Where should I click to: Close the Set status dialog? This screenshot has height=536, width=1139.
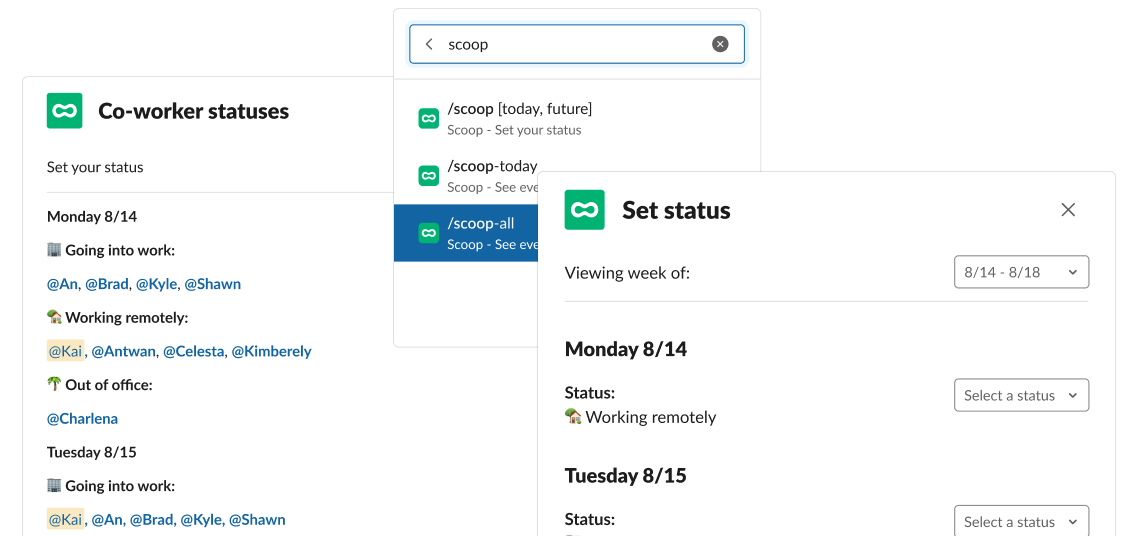click(1068, 210)
